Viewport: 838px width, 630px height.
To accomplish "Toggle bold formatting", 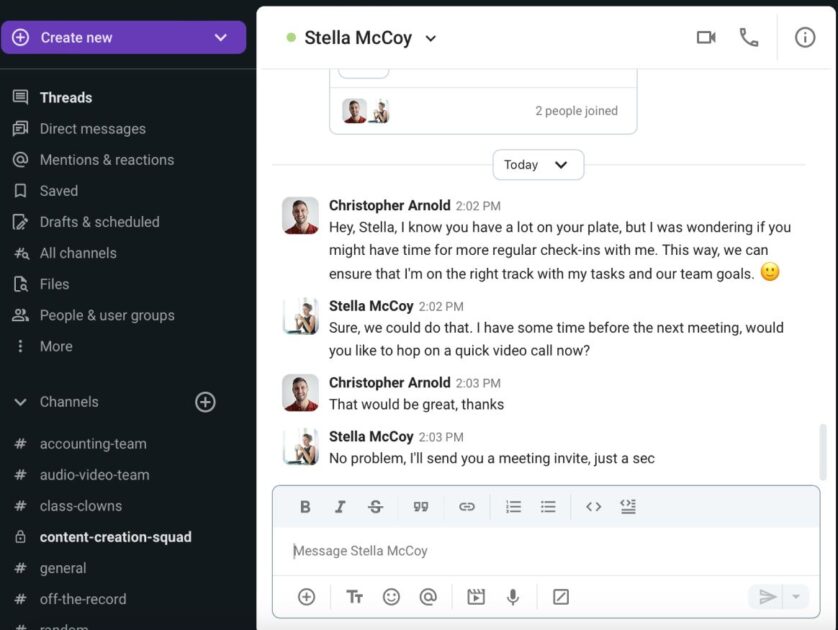I will [305, 507].
